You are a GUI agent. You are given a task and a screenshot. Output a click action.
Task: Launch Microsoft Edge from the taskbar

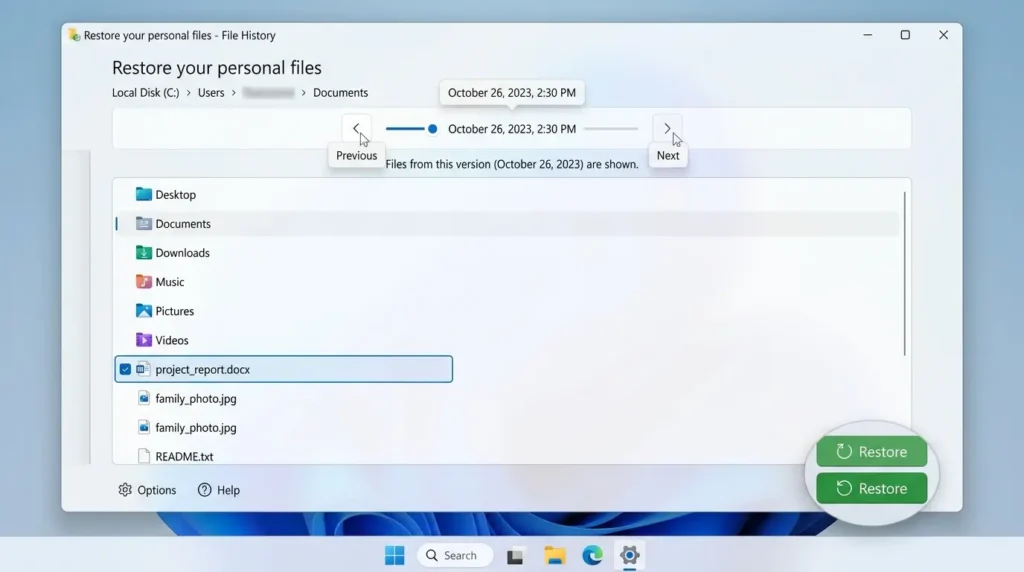click(592, 556)
